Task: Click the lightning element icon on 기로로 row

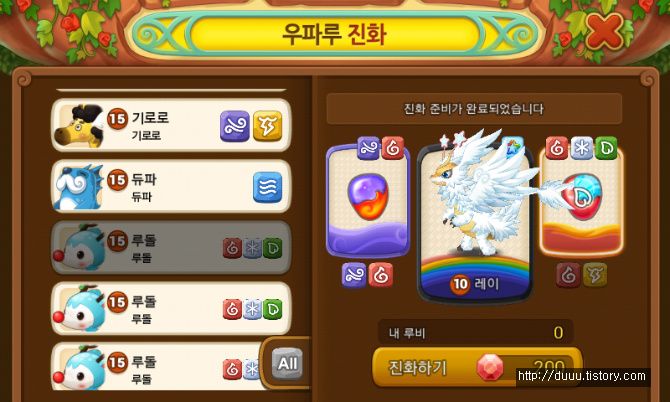Action: tap(267, 126)
